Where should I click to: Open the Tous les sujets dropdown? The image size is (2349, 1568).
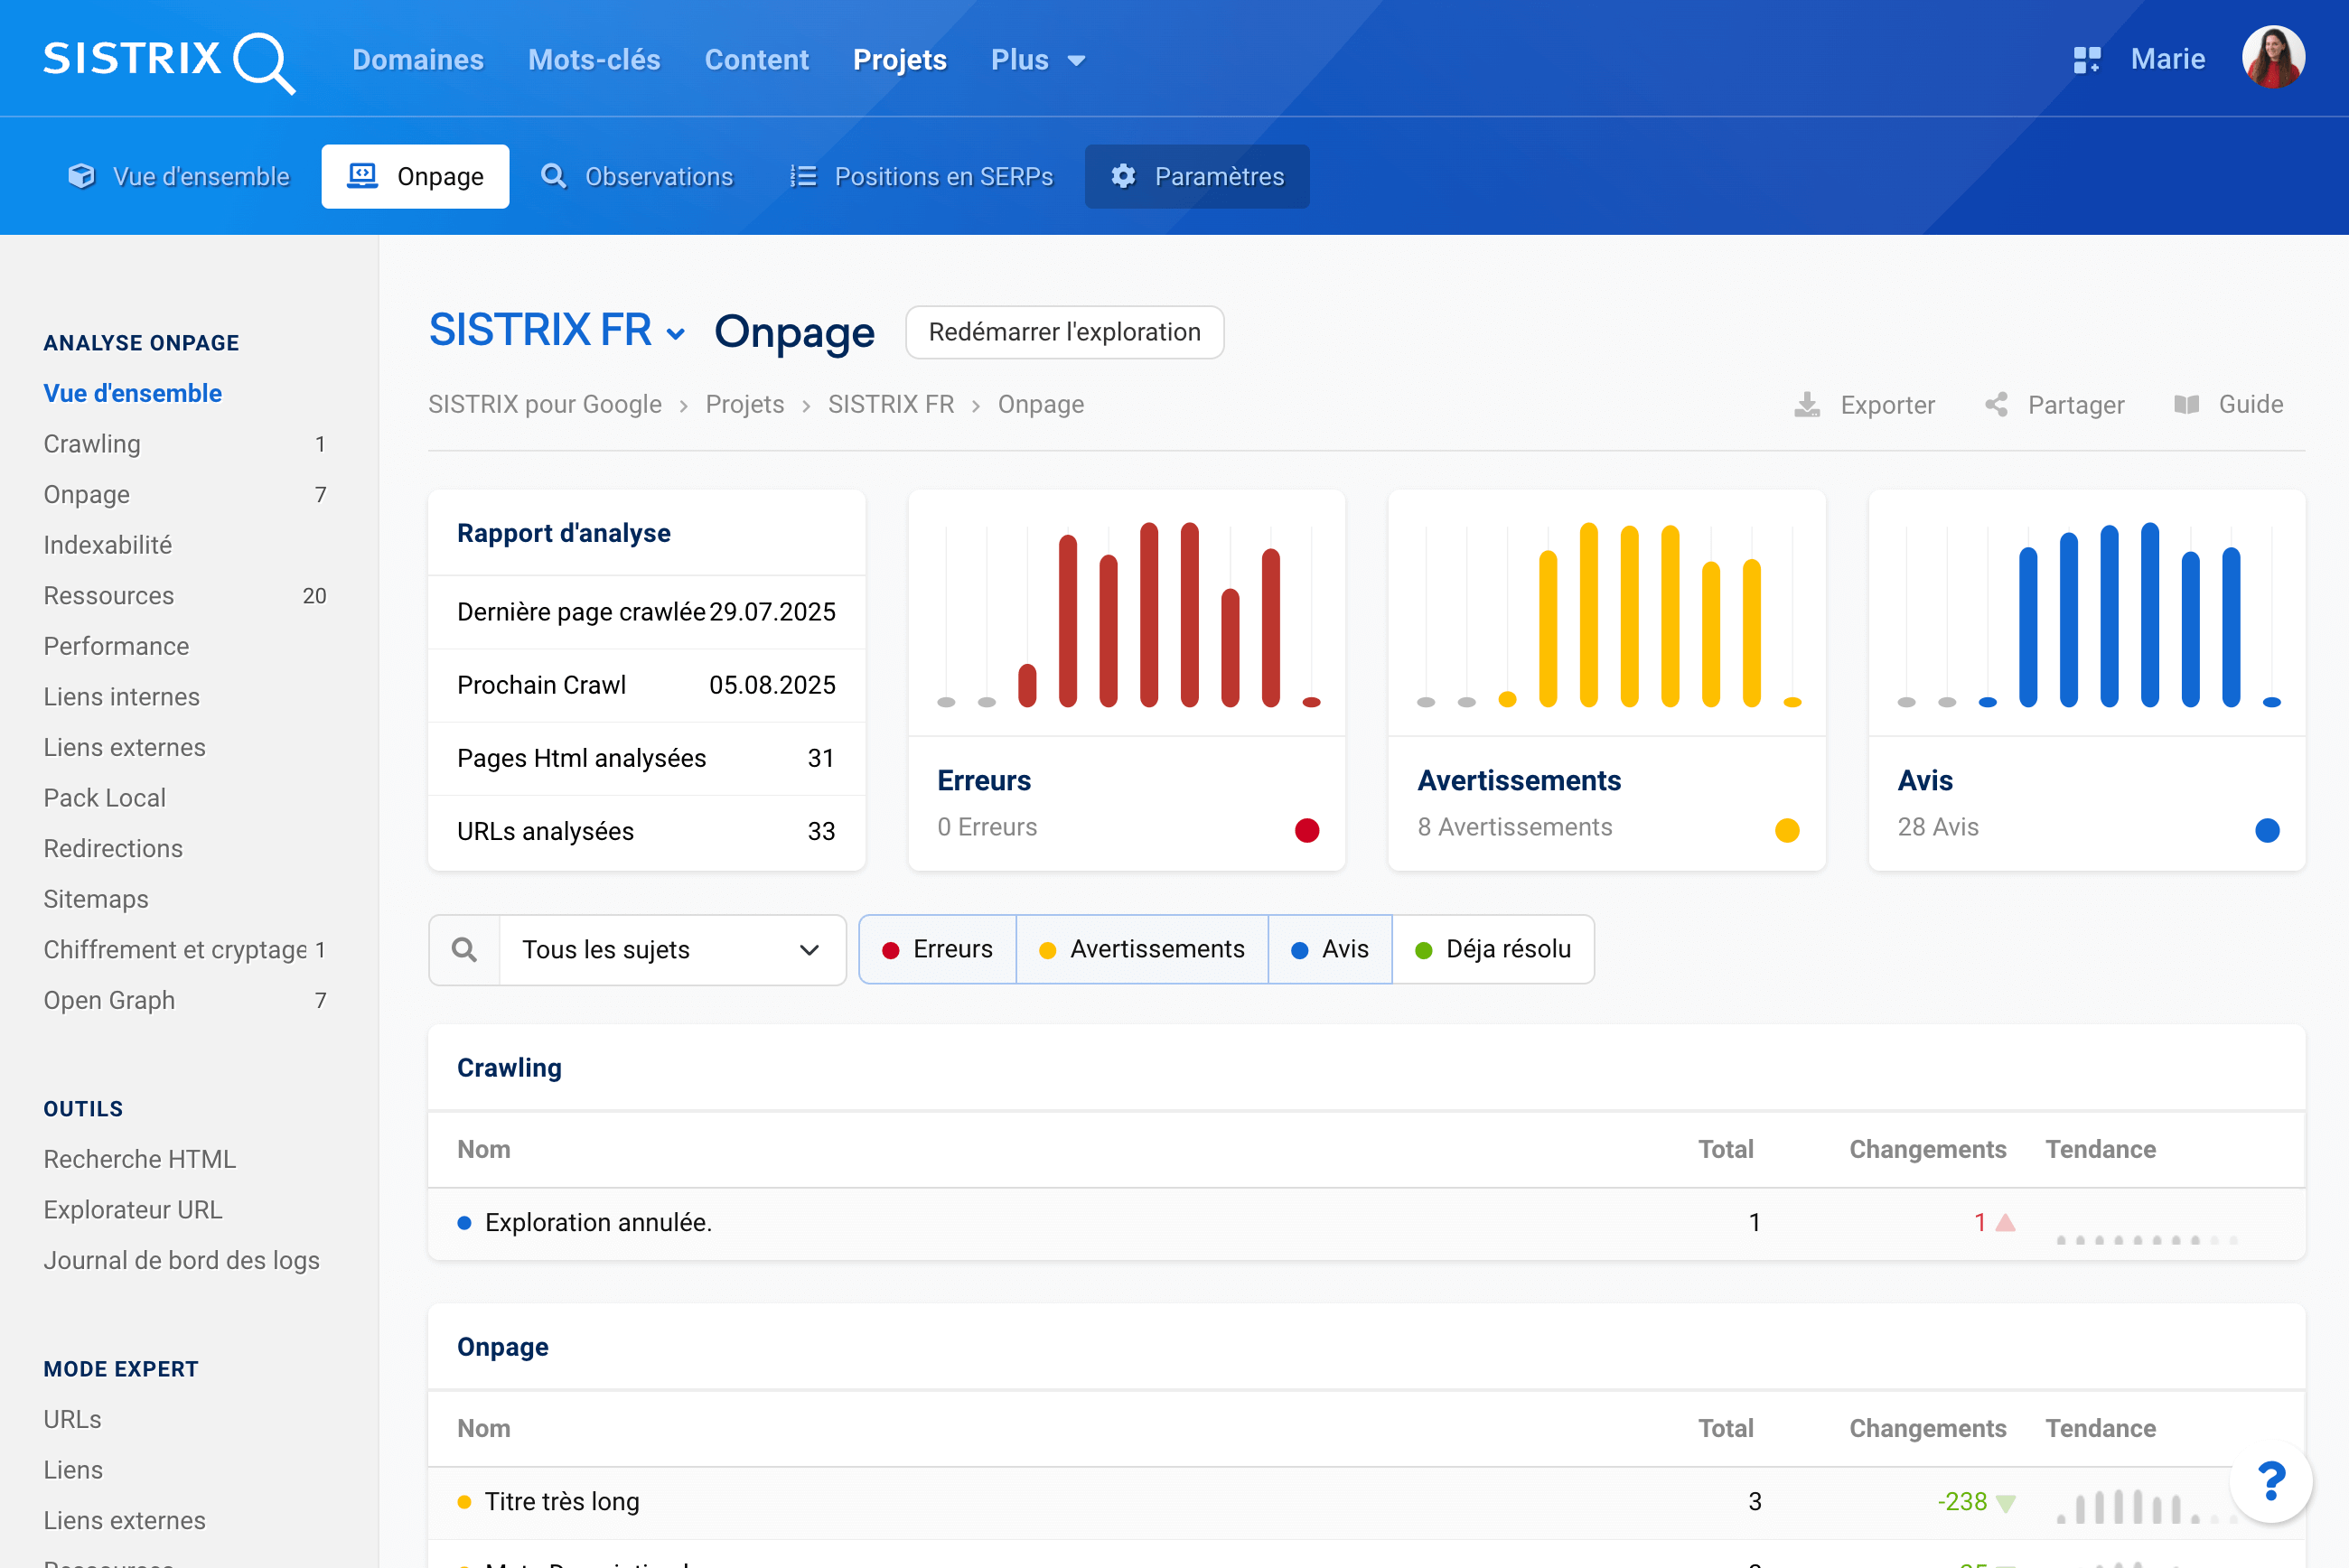point(672,949)
